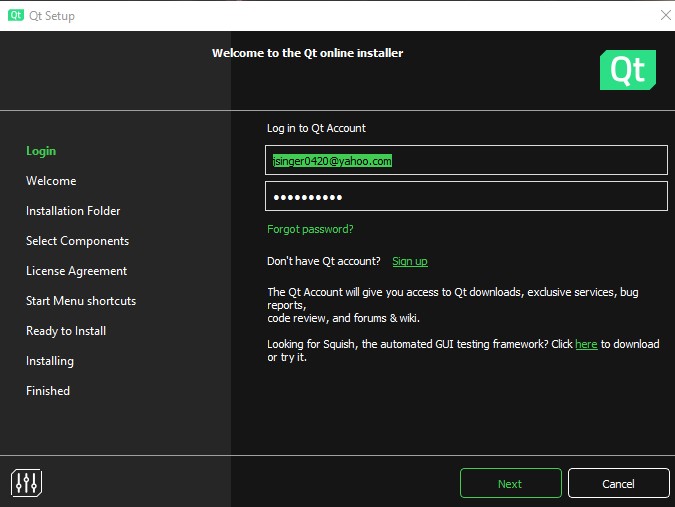Select the Start Menu shortcuts step
Screen dimensions: 675x507
click(x=81, y=301)
